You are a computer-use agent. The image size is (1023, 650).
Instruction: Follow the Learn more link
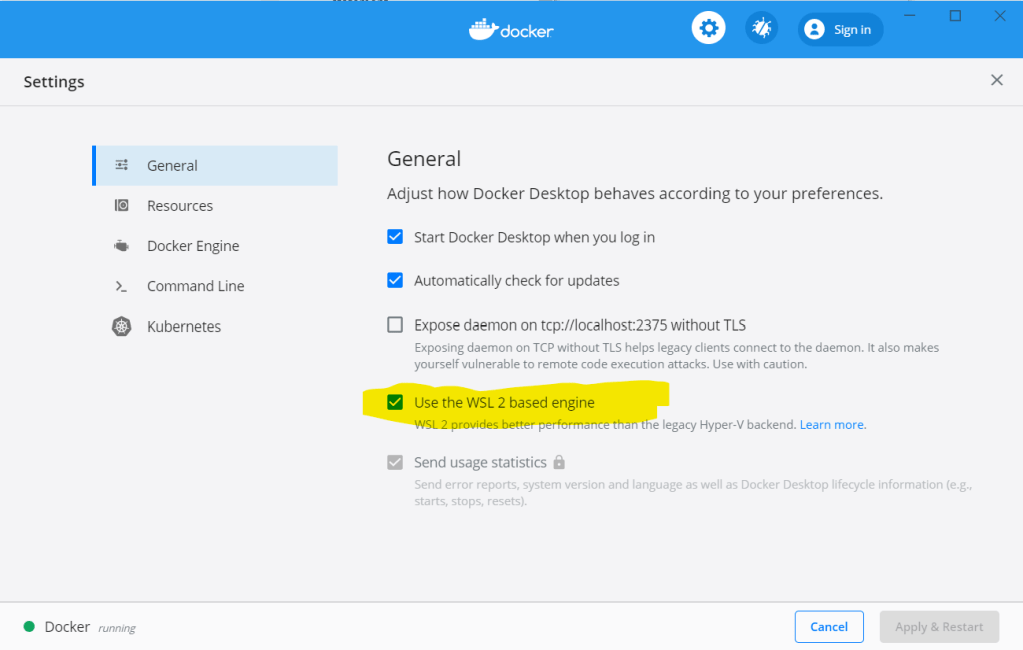(832, 425)
